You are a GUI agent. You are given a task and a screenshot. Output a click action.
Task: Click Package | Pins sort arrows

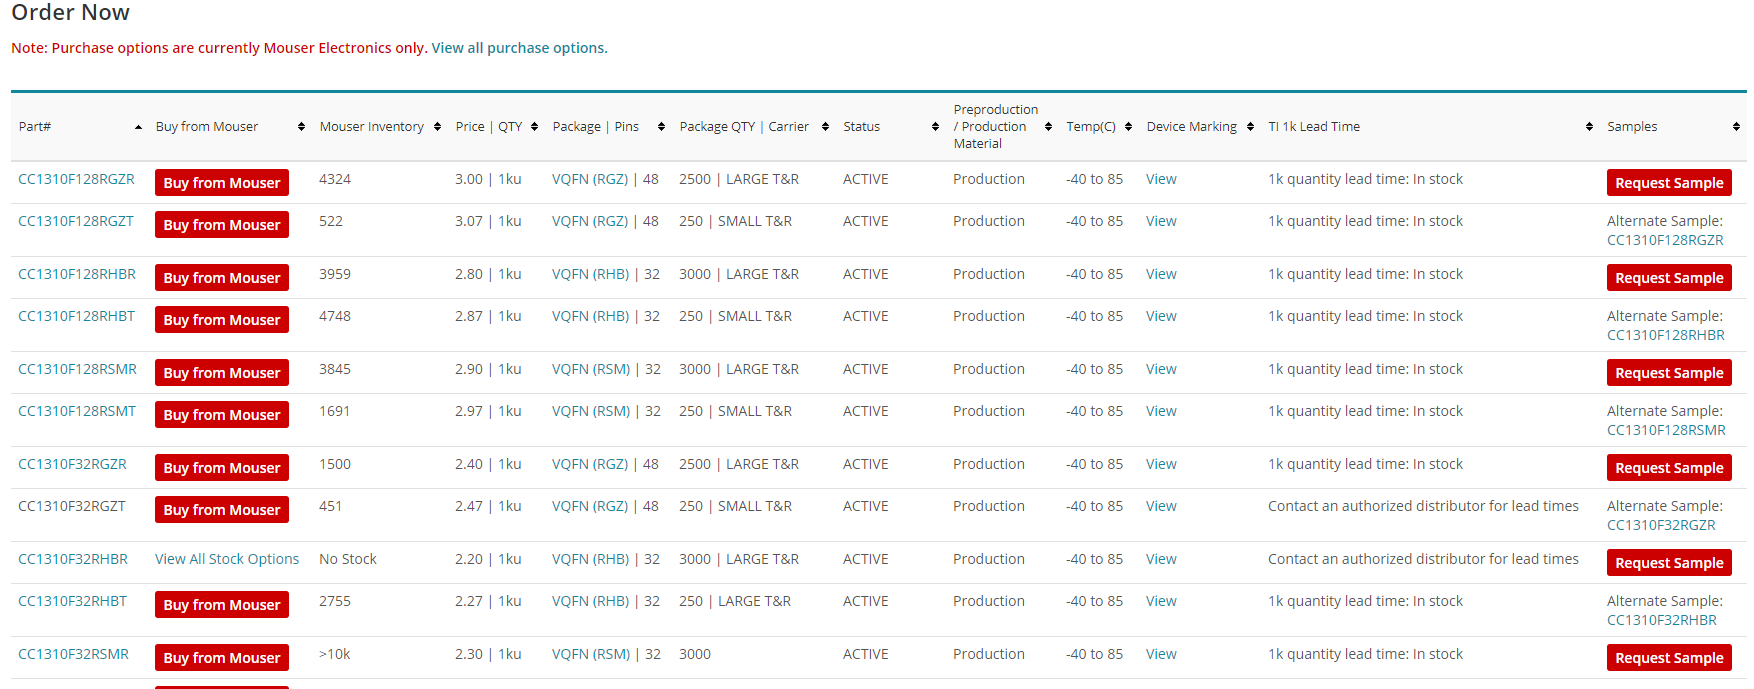[661, 127]
